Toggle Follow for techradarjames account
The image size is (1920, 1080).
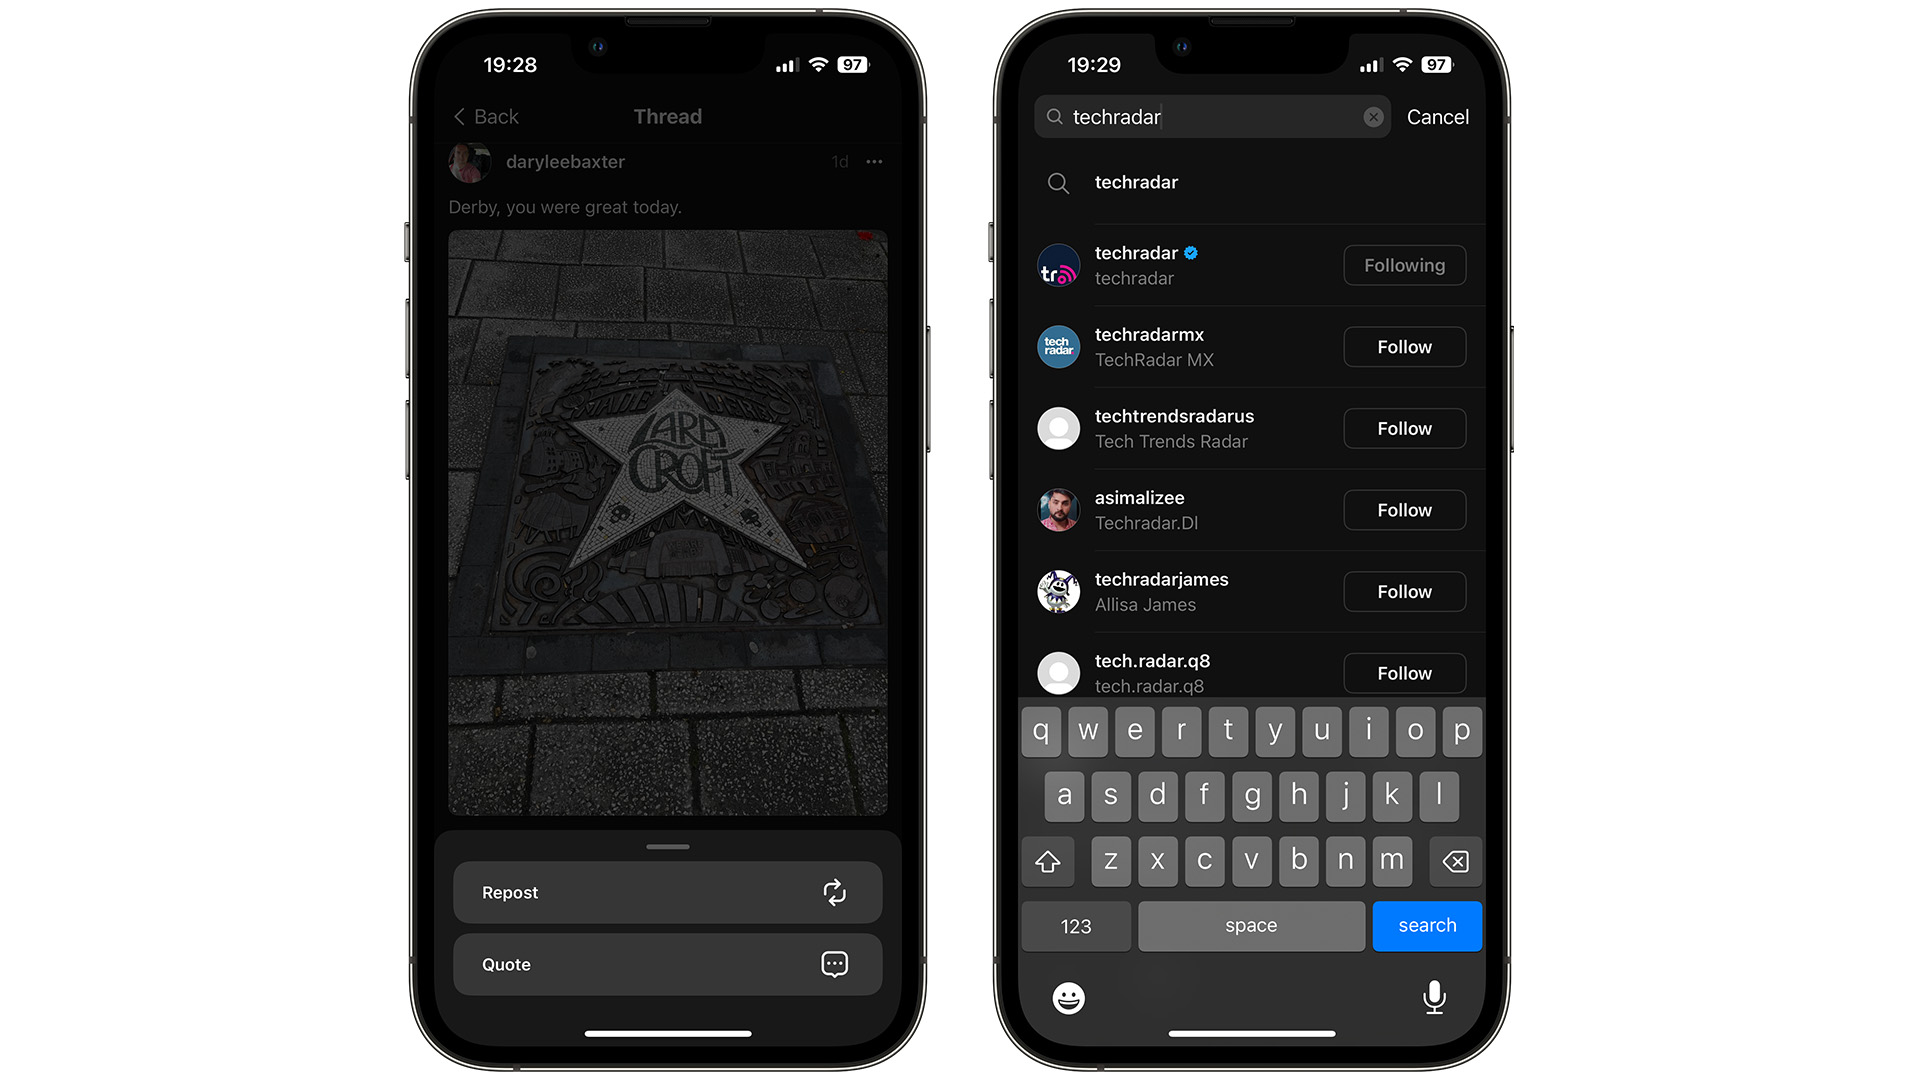1402,591
